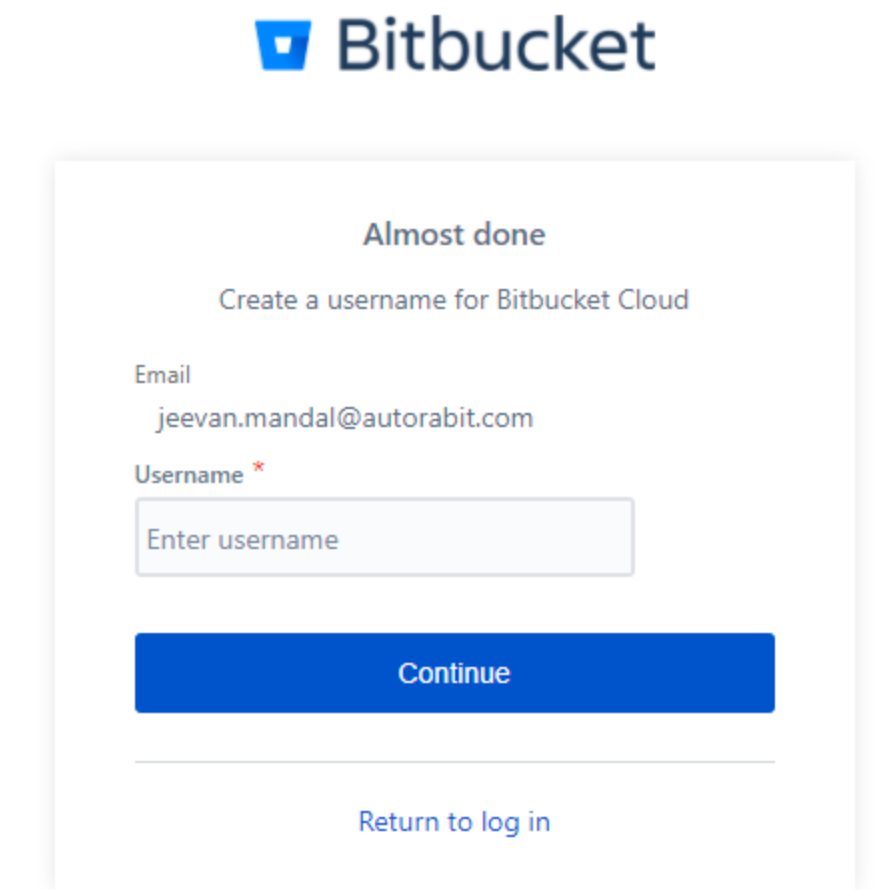Click the Create a username subtitle
The width and height of the screenshot is (890, 890).
(x=454, y=300)
